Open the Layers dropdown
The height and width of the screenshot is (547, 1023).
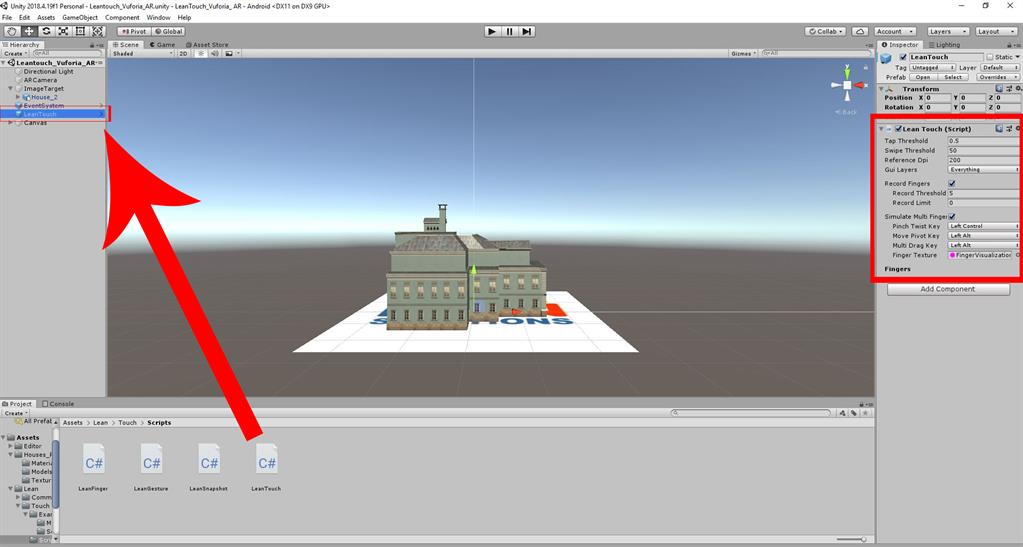[948, 31]
